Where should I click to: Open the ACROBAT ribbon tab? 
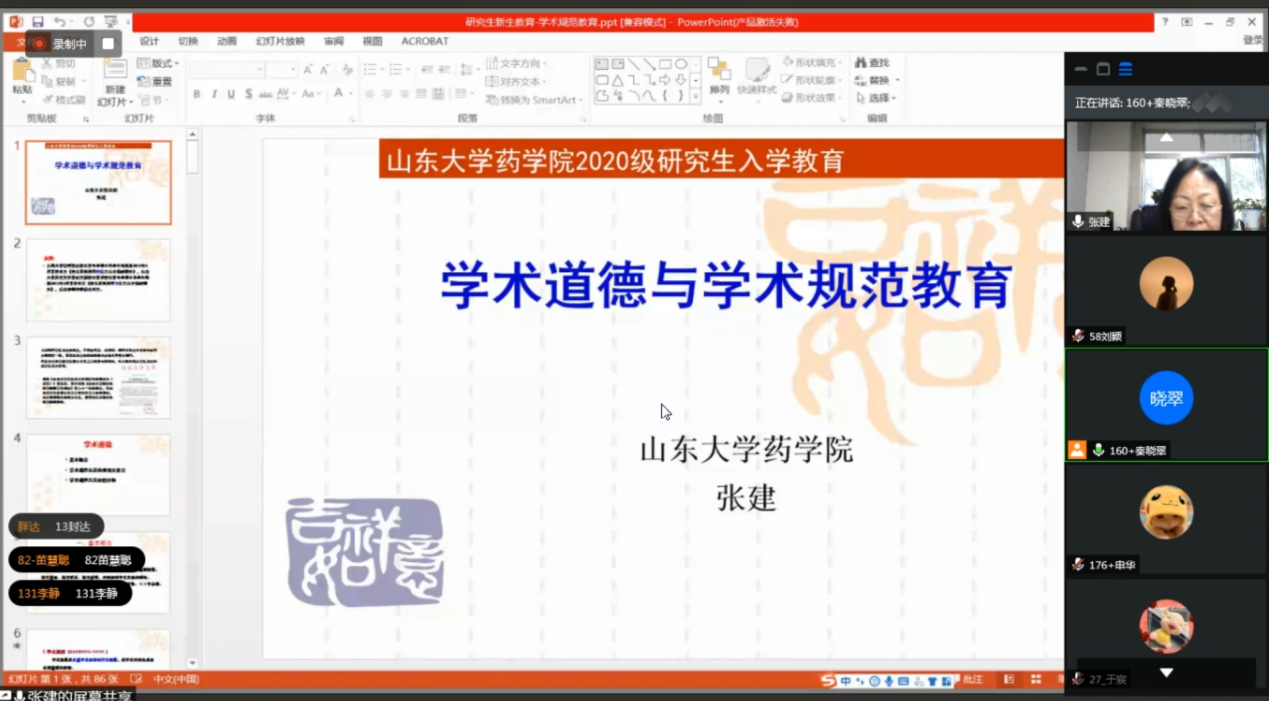coord(424,41)
